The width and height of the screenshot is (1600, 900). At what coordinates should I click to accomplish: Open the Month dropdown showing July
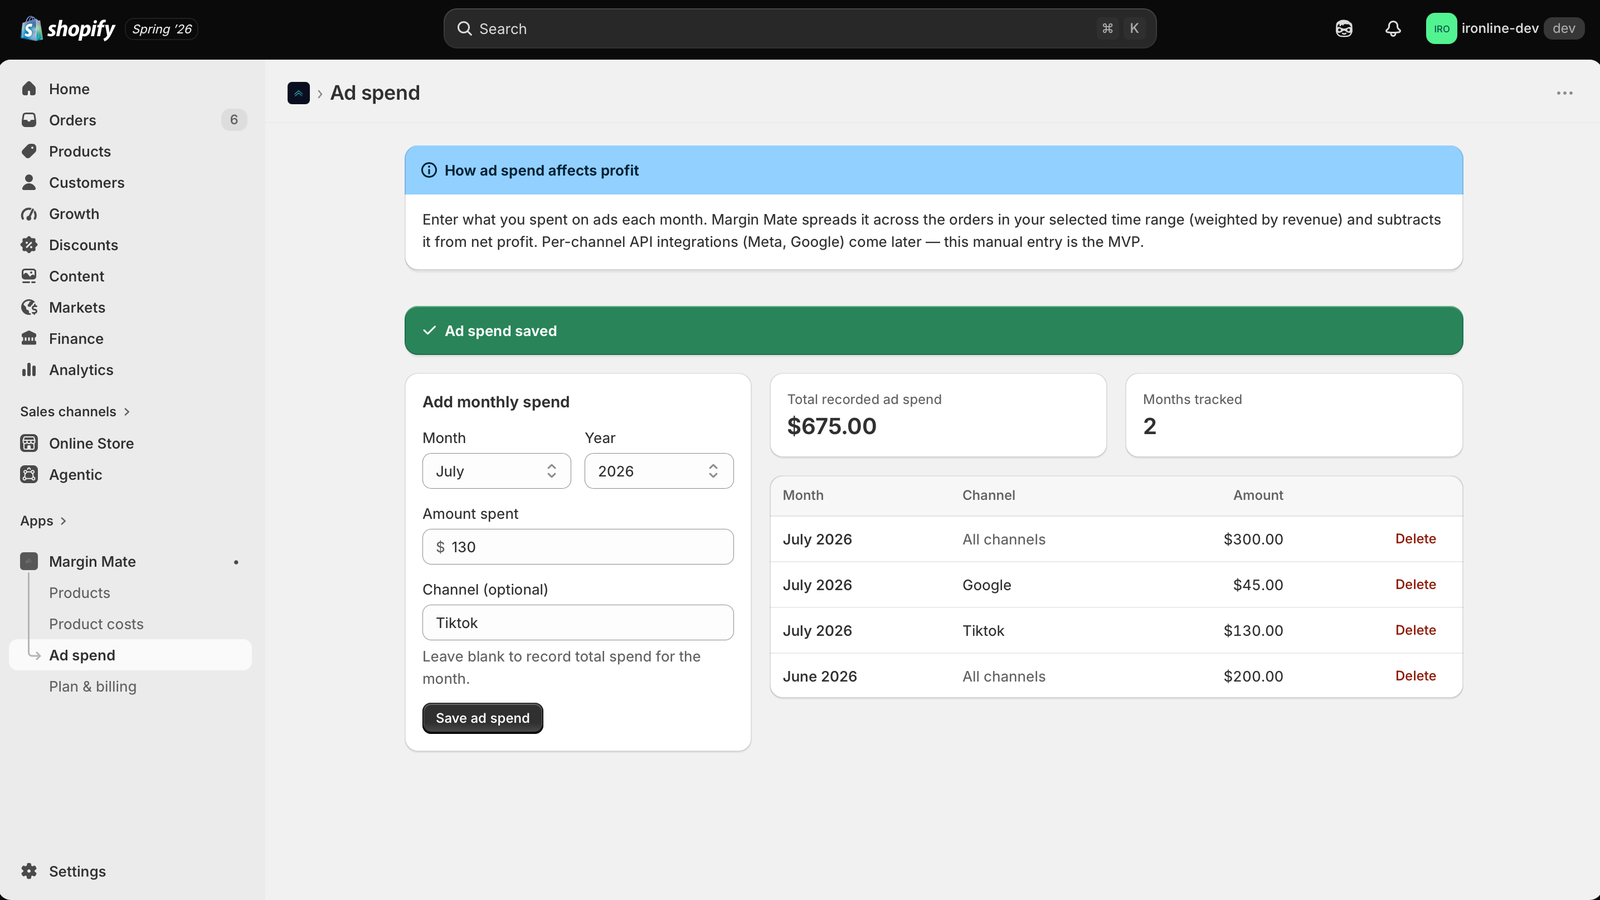coord(496,471)
